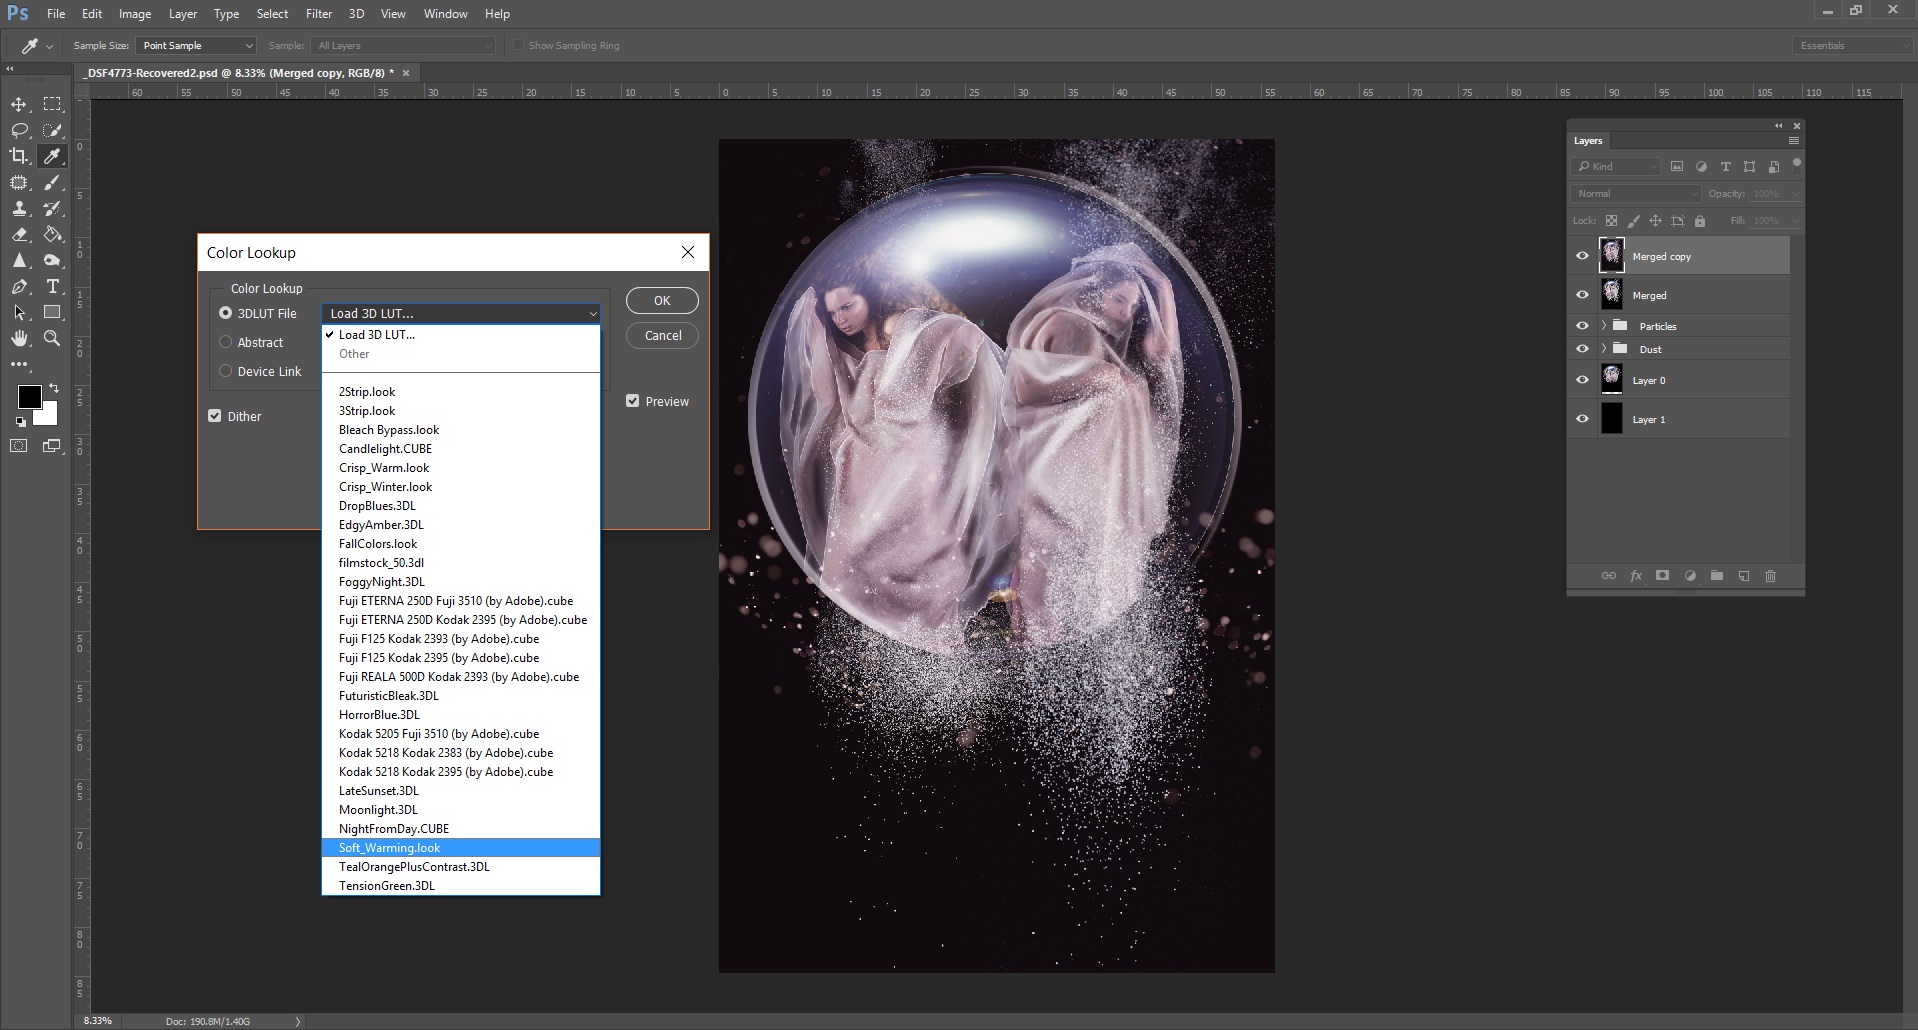Select the Clone Stamp tool
This screenshot has height=1030, width=1918.
click(18, 209)
